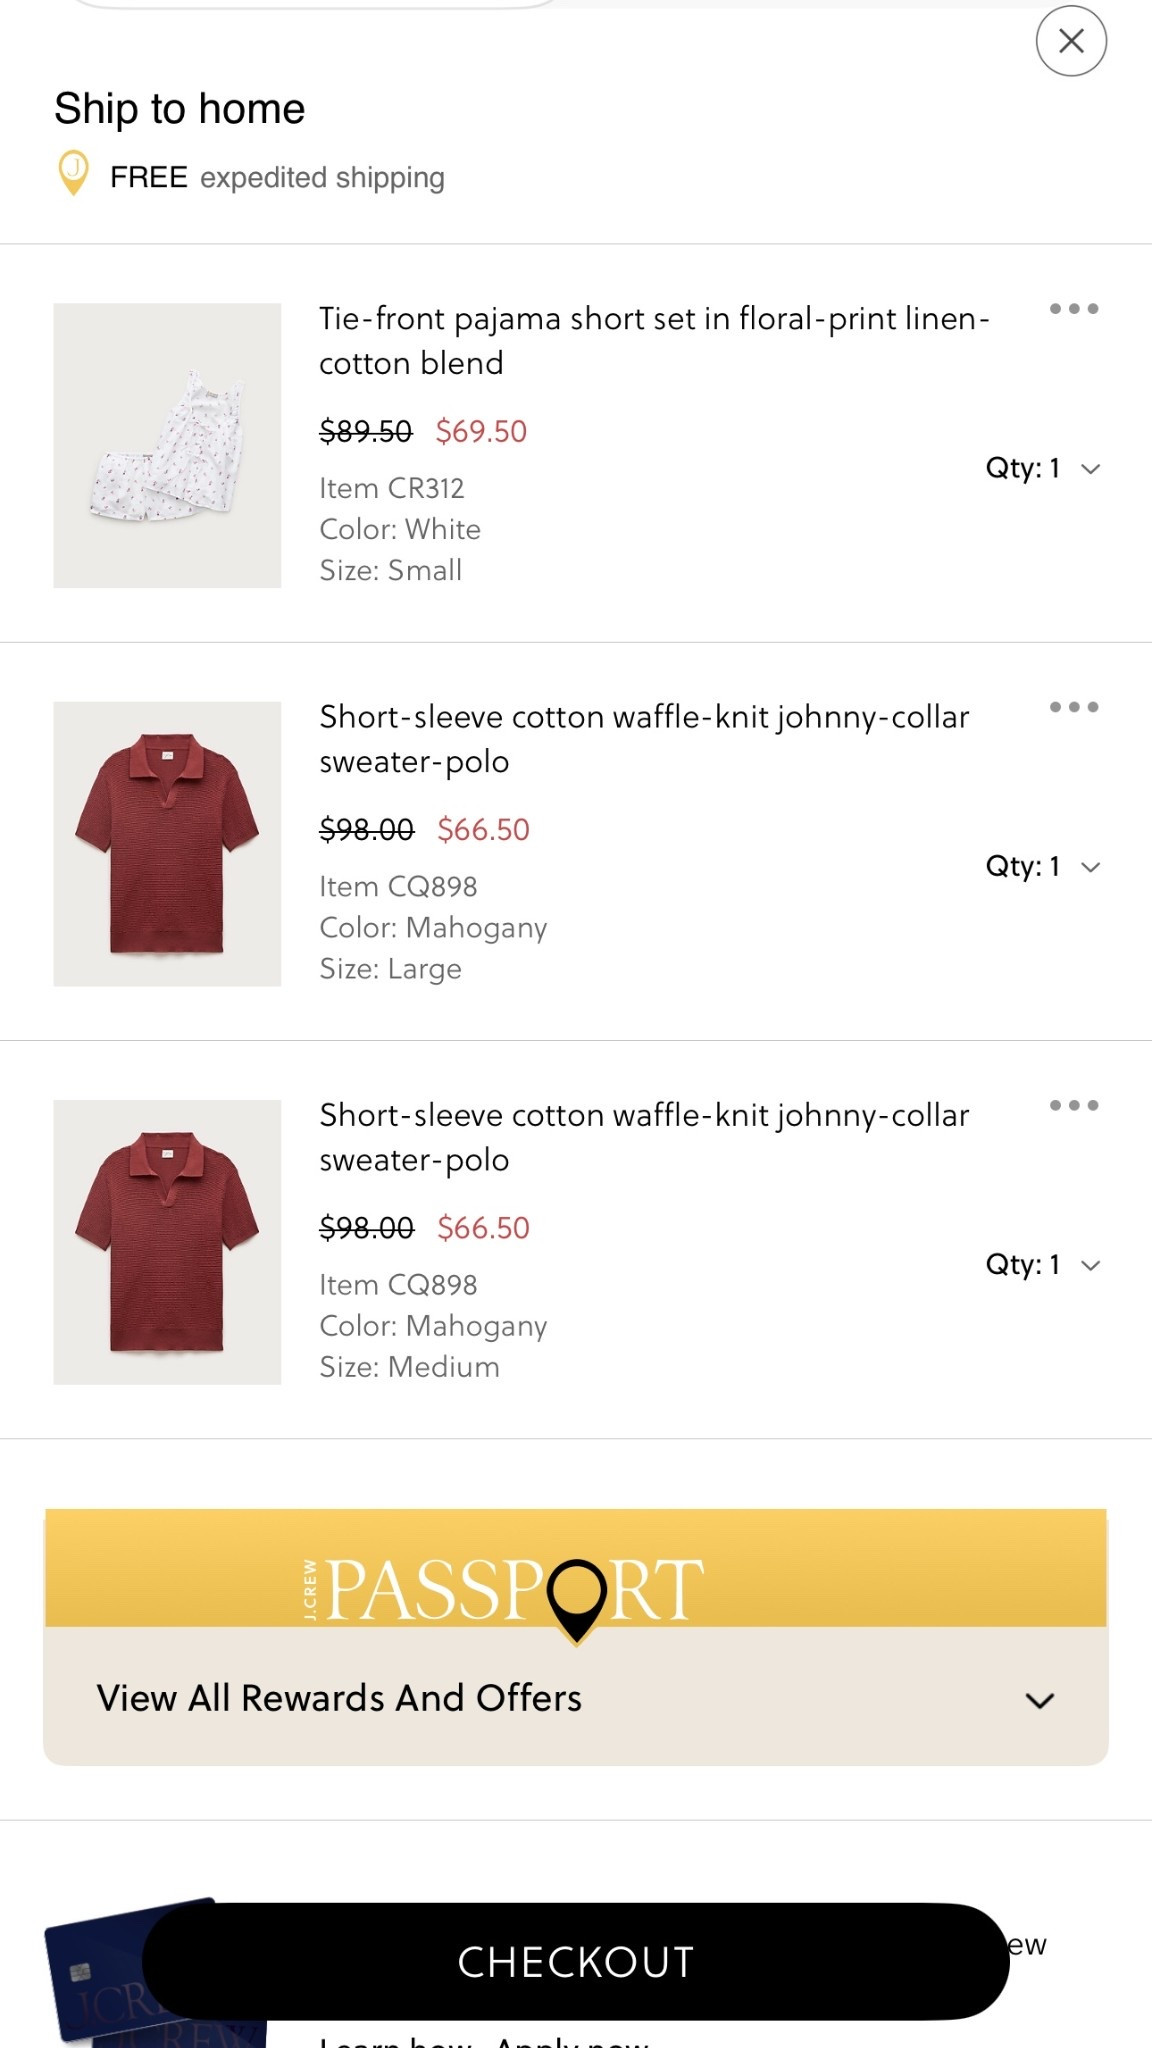
Task: Tap the FREE expedited shipping text
Action: tap(277, 177)
